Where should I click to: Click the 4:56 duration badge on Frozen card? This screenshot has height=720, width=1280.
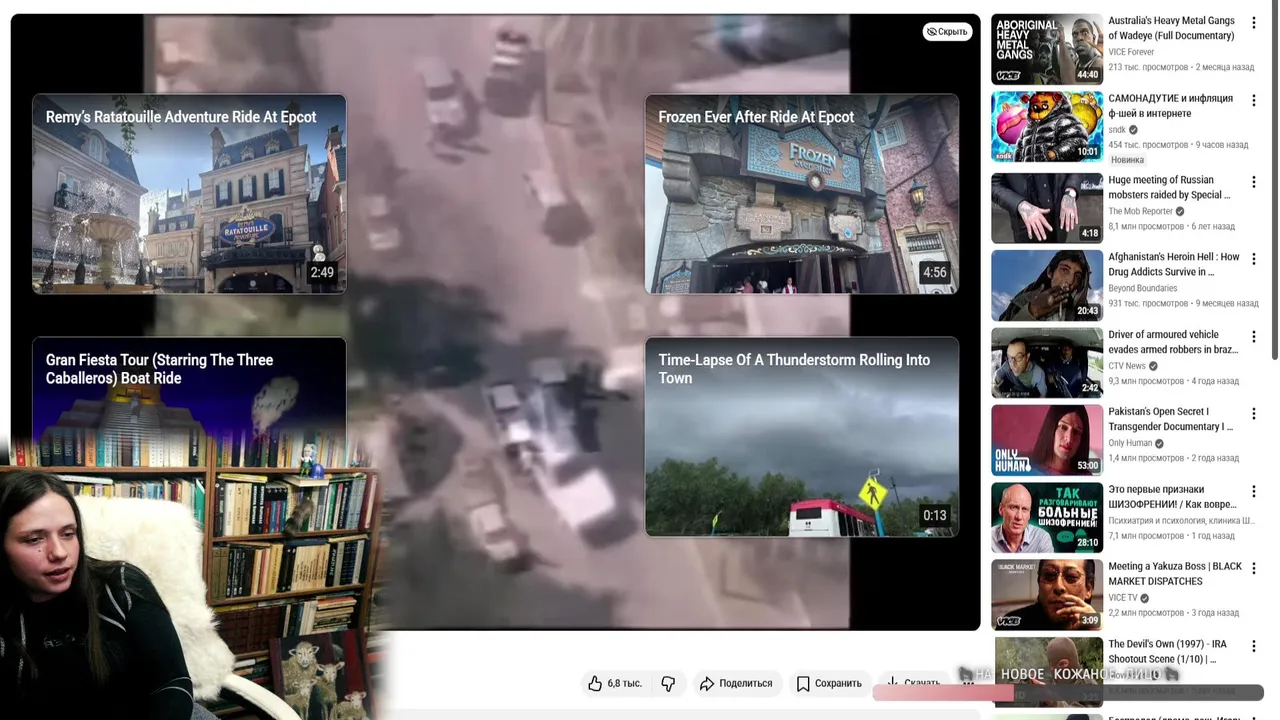[x=934, y=272]
